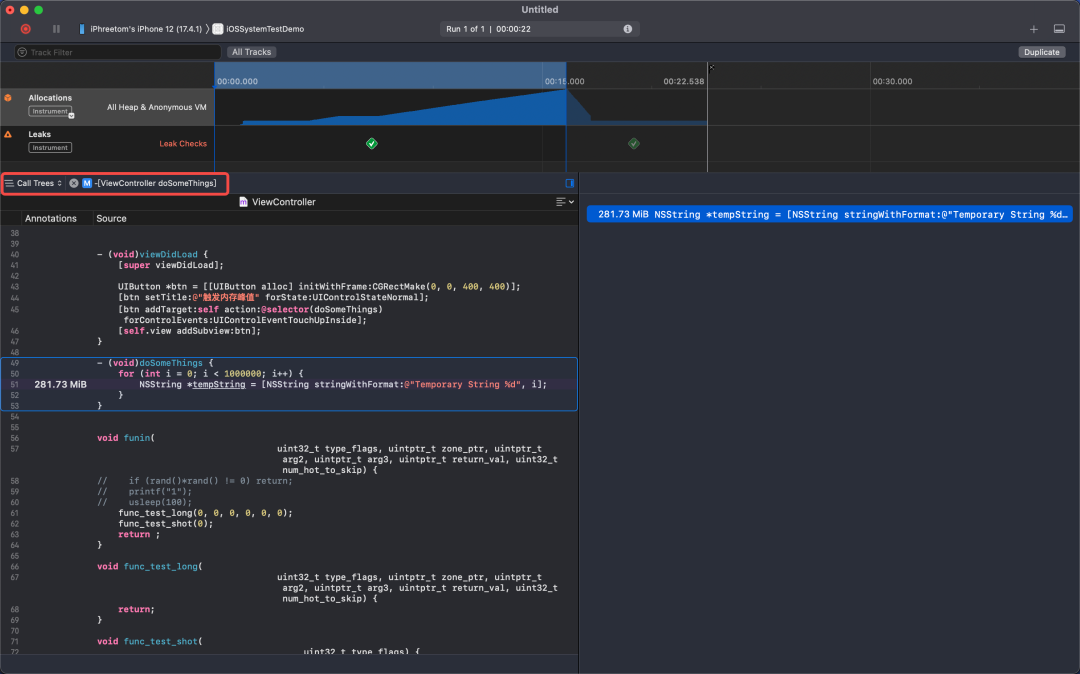Close the Instruments window
Viewport: 1080px width, 674px height.
(x=10, y=10)
